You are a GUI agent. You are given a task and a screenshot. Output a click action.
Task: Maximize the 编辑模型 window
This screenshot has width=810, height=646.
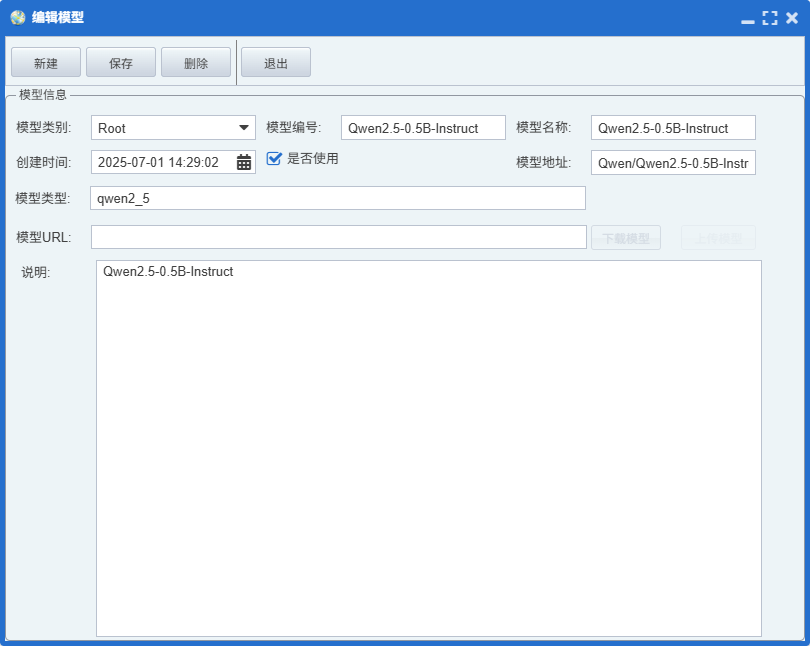770,18
